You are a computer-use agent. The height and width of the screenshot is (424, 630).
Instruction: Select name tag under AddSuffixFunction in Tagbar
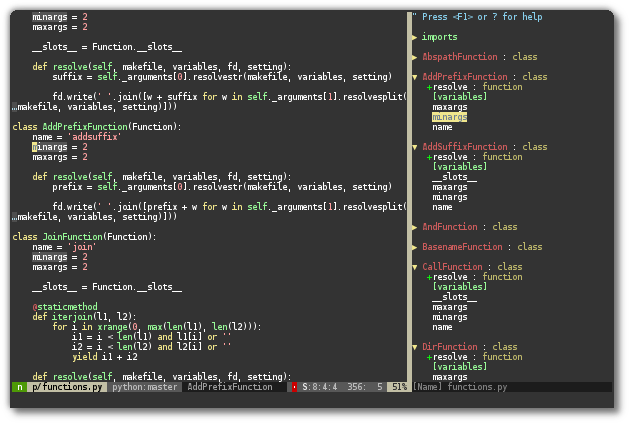(x=442, y=207)
